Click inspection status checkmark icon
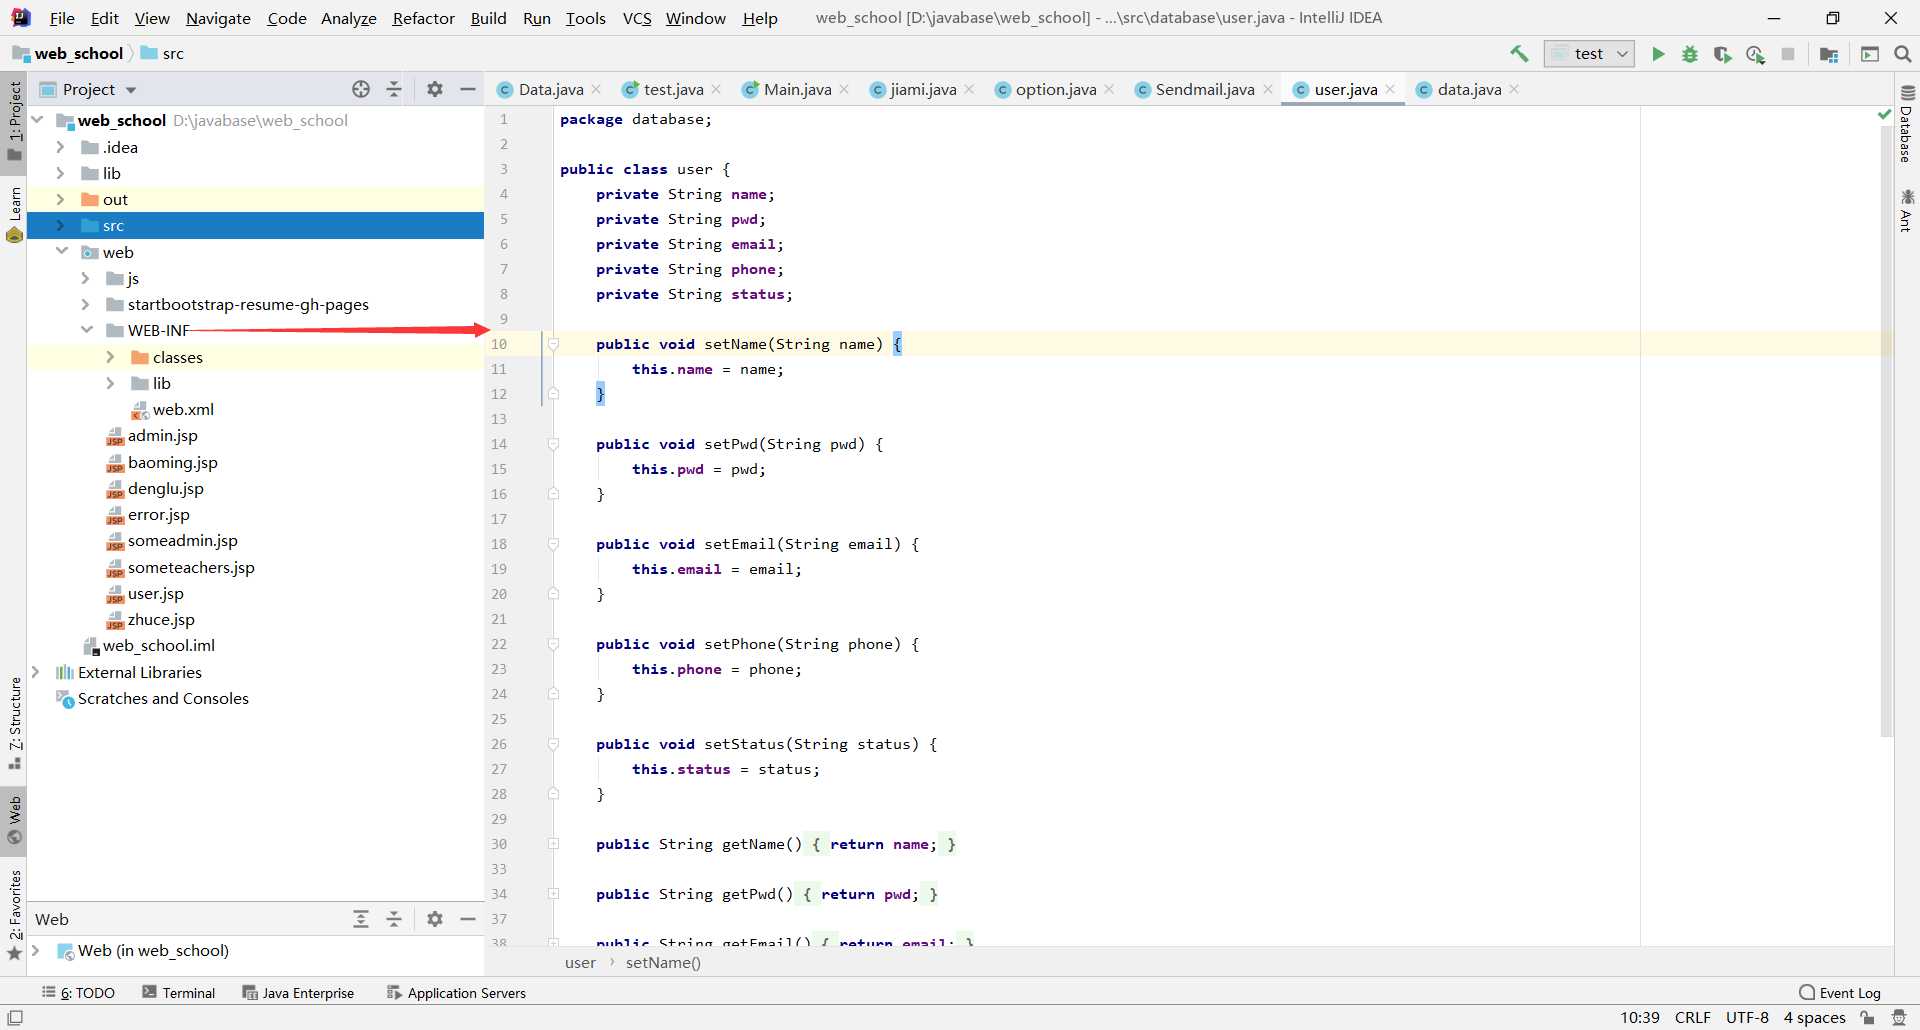Viewport: 1920px width, 1030px height. 1885,116
